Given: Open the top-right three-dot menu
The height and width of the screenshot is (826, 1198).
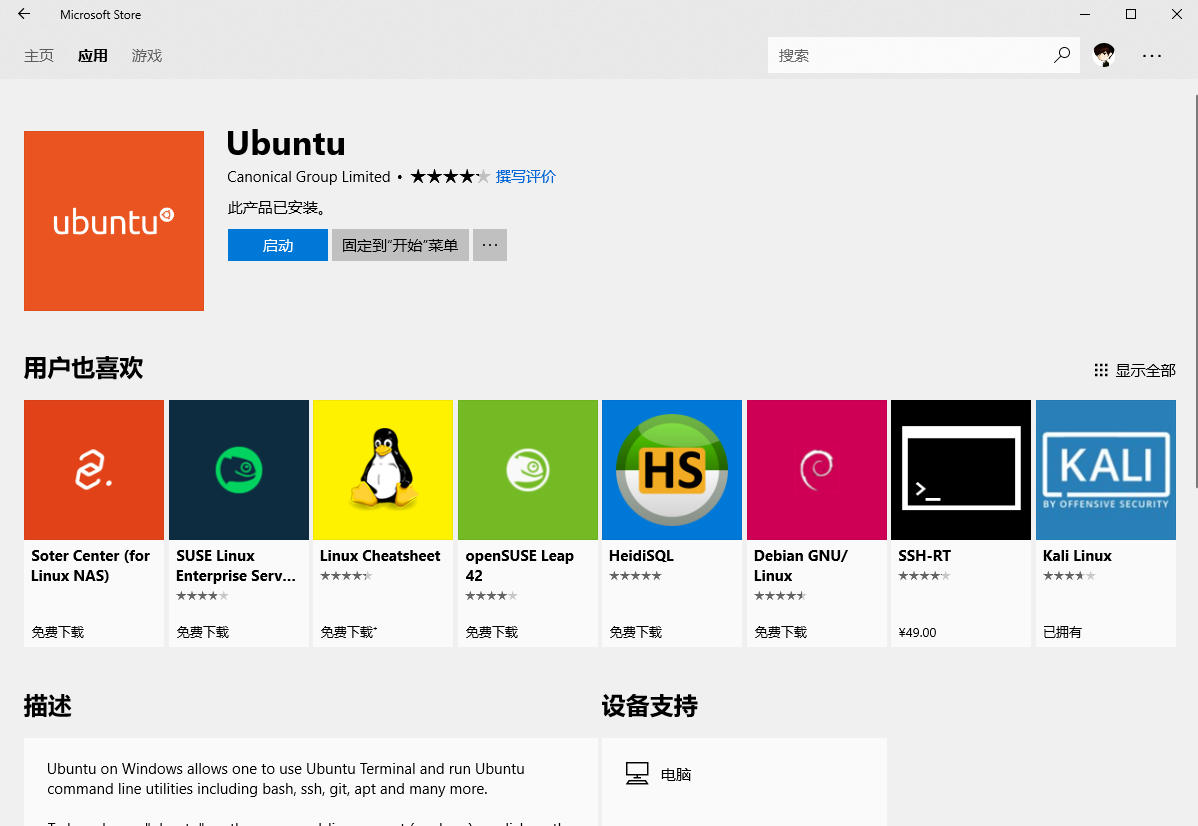Looking at the screenshot, I should tap(1152, 56).
